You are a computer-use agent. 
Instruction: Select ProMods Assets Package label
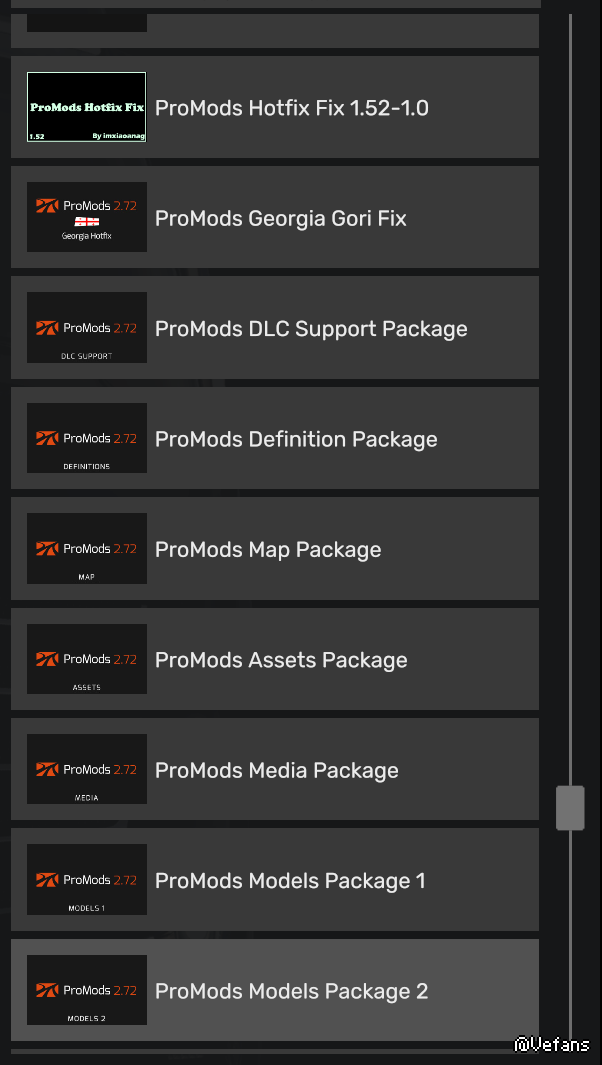281,660
